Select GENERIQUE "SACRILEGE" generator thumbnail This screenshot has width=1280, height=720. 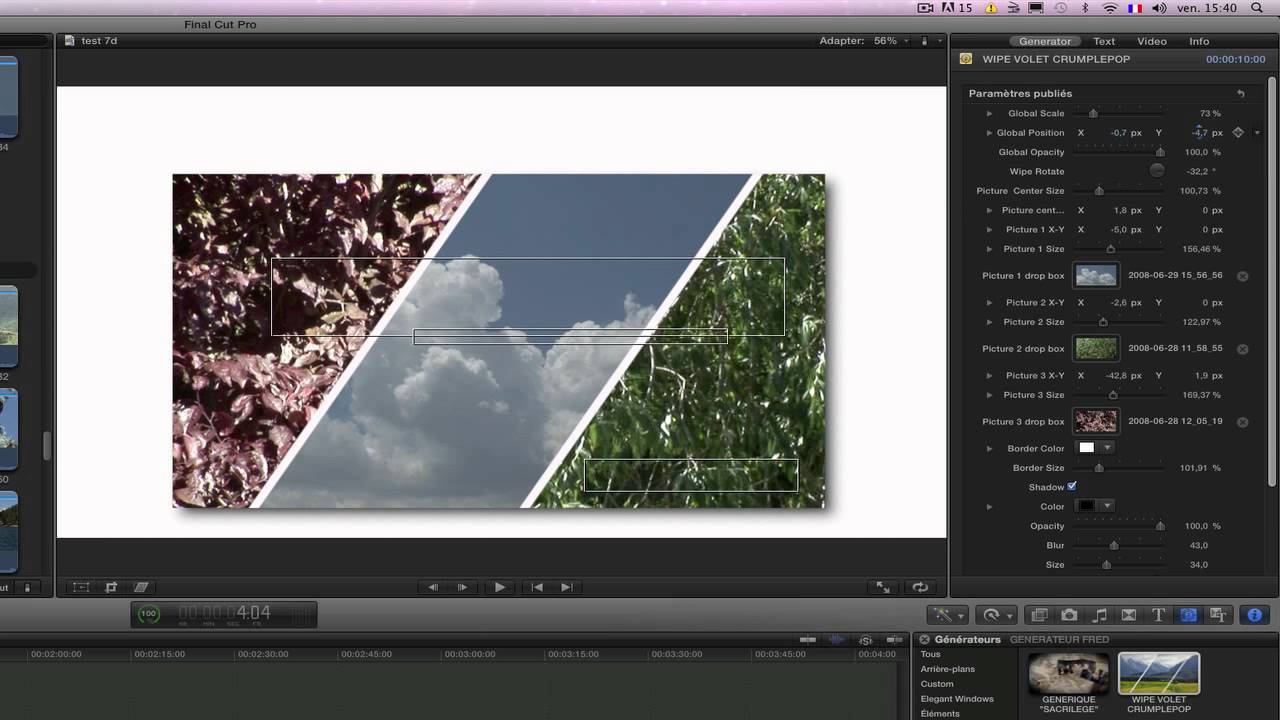pyautogui.click(x=1069, y=674)
